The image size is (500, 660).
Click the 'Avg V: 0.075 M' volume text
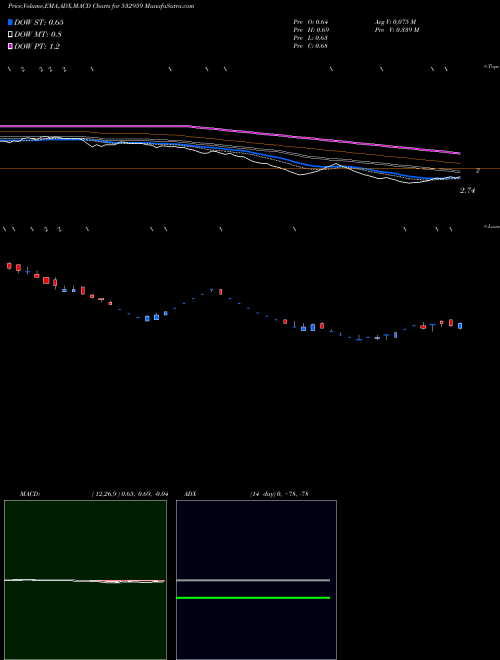coord(396,22)
